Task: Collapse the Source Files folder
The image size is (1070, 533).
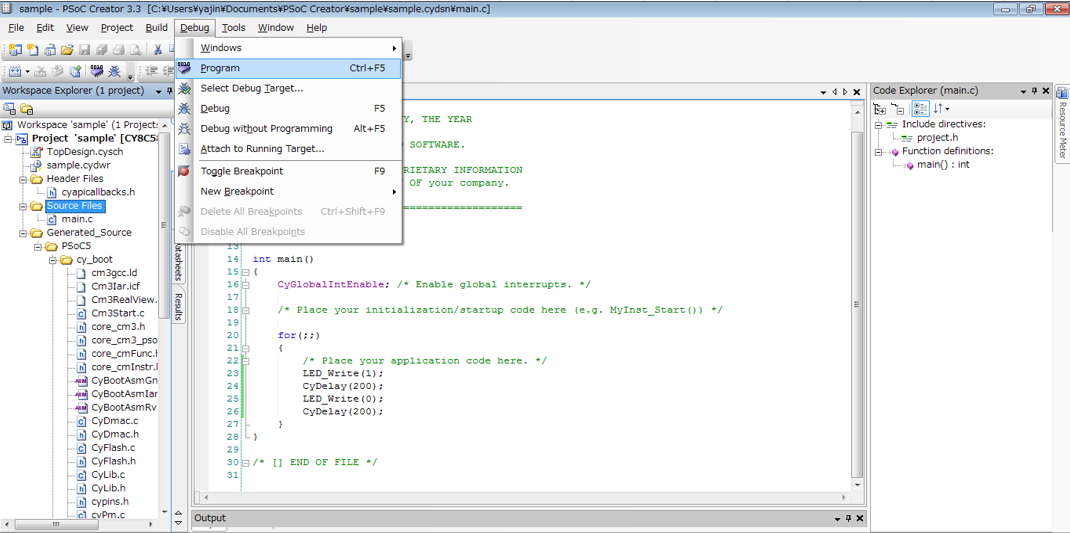Action: (22, 206)
